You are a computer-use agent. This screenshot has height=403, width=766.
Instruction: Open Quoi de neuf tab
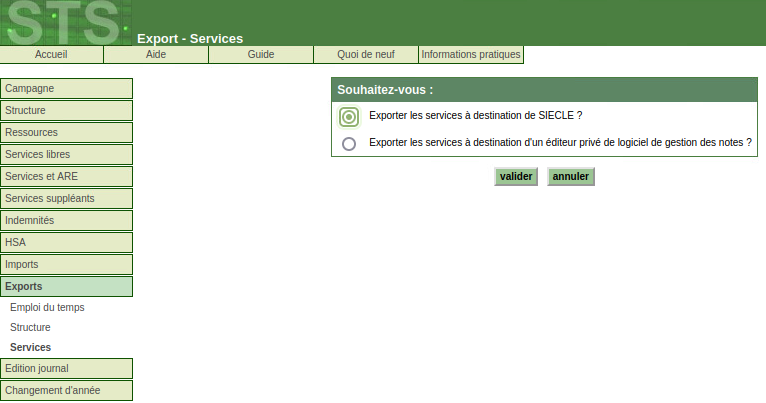(366, 55)
